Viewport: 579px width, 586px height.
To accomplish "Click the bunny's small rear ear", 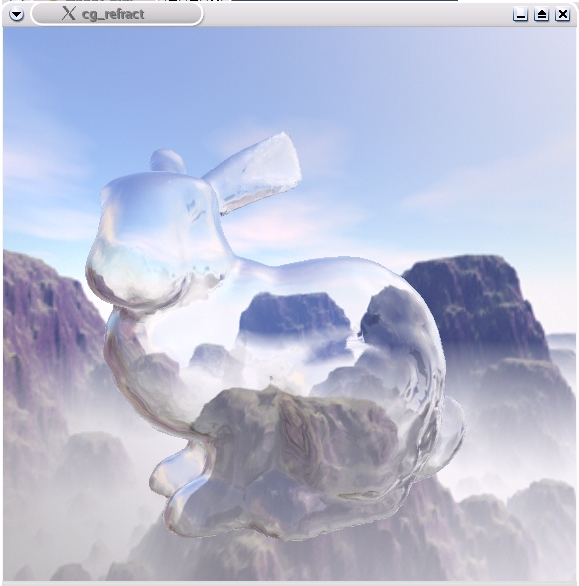I will tap(167, 161).
